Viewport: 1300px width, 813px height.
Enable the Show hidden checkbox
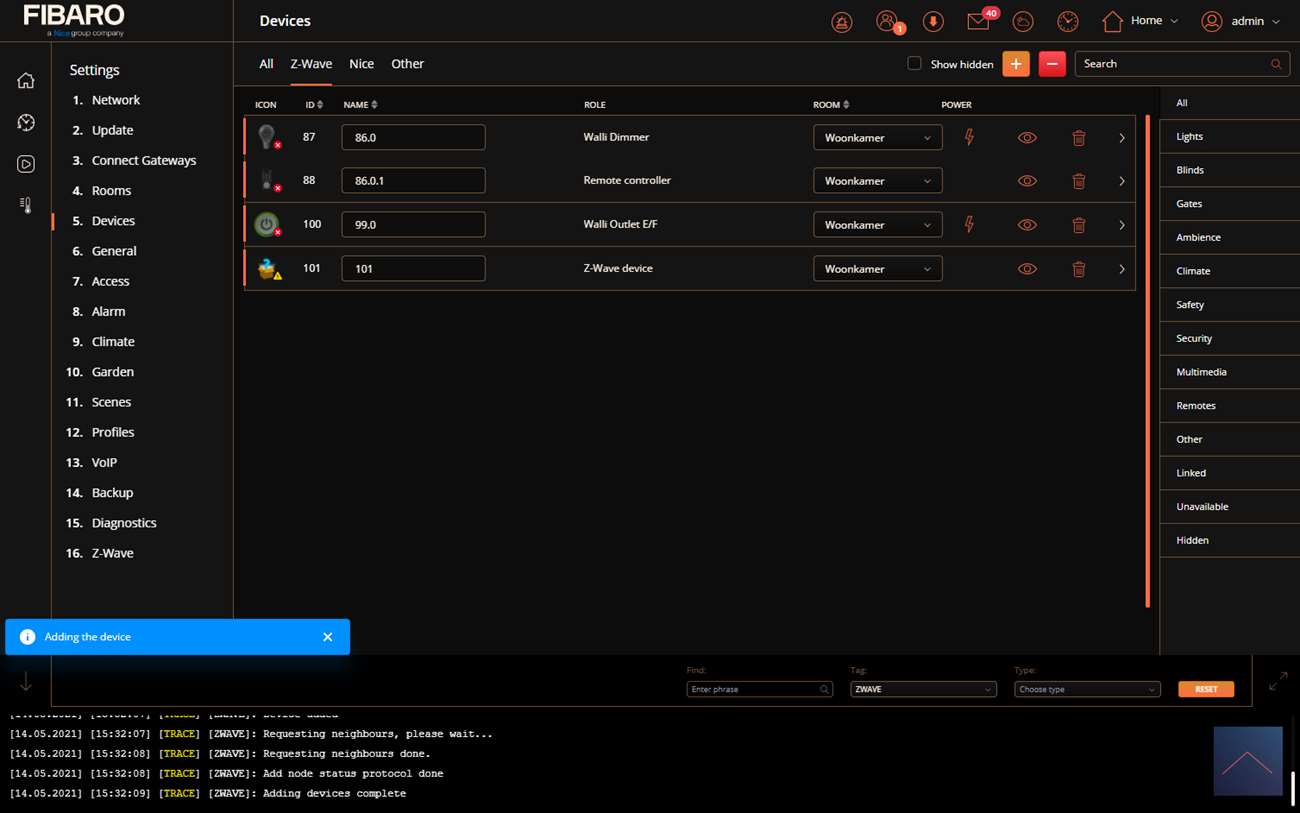pos(914,64)
